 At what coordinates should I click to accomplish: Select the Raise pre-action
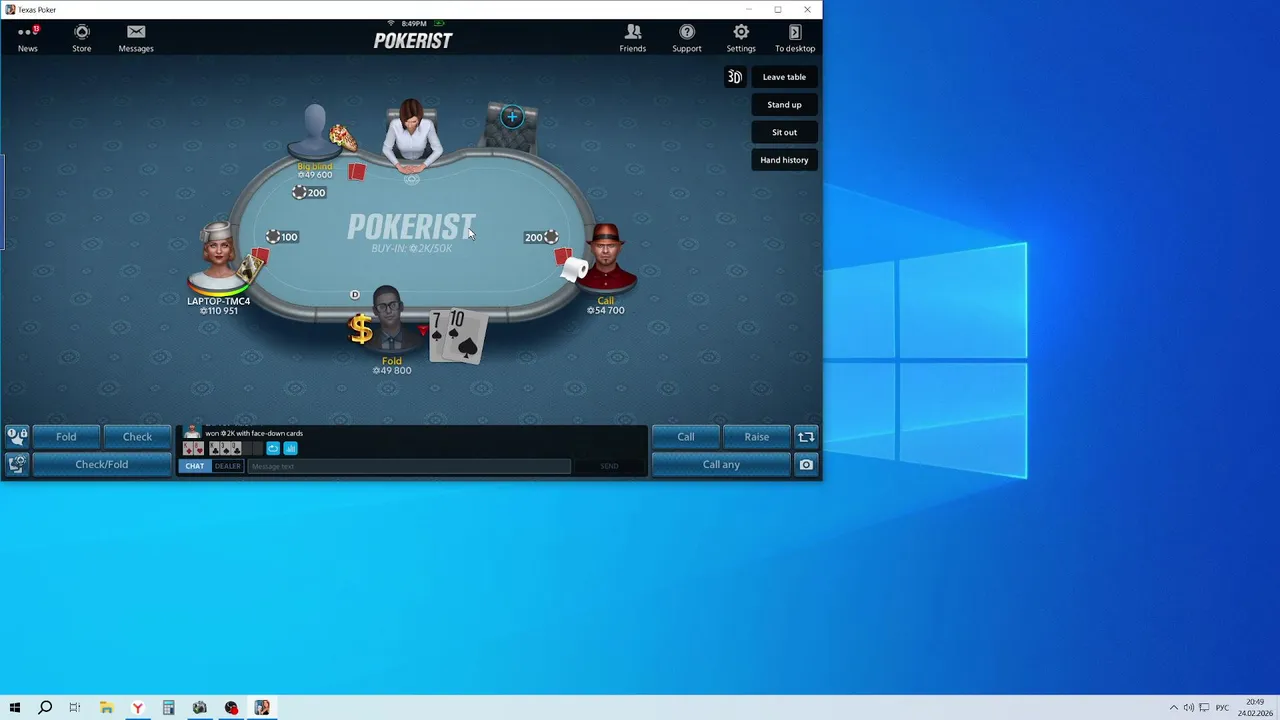coord(757,437)
